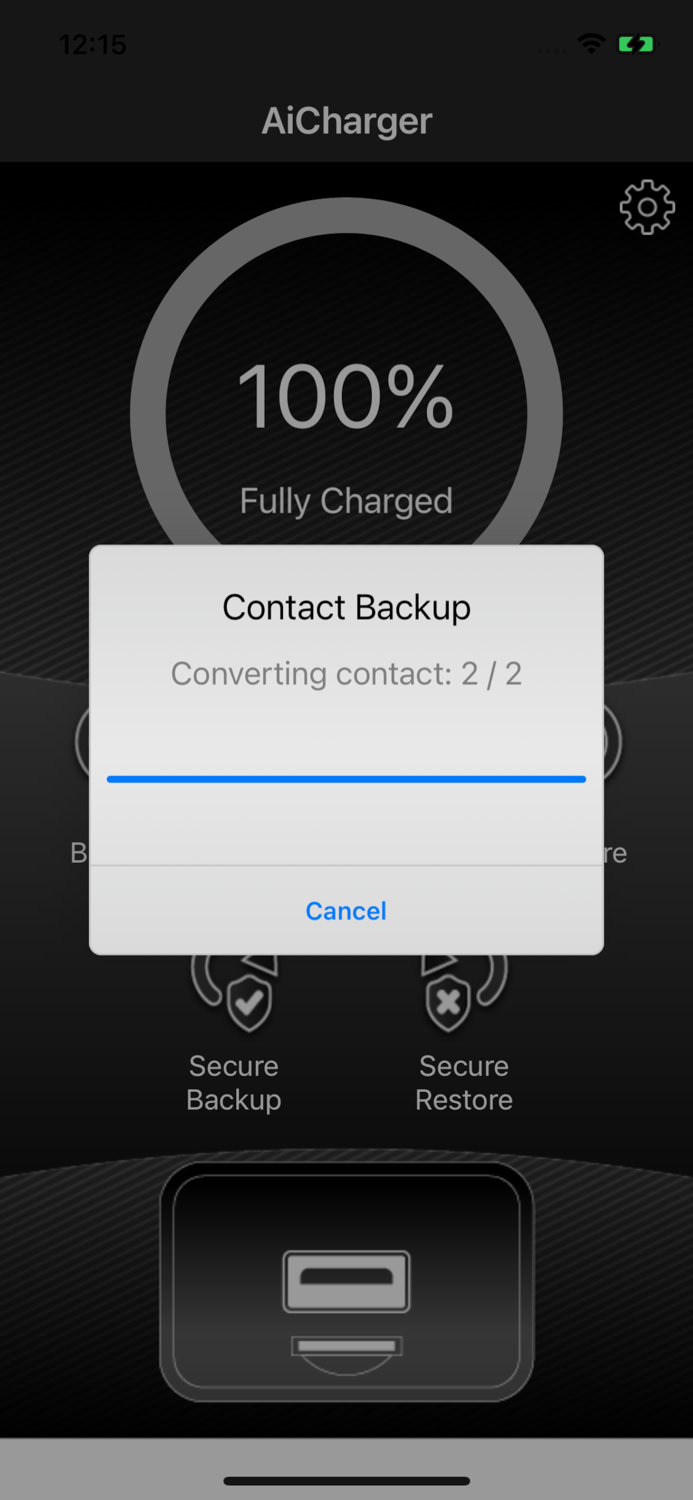Tap the partially hidden left circle icon
Image resolution: width=693 pixels, height=1500 pixels.
[x=82, y=742]
